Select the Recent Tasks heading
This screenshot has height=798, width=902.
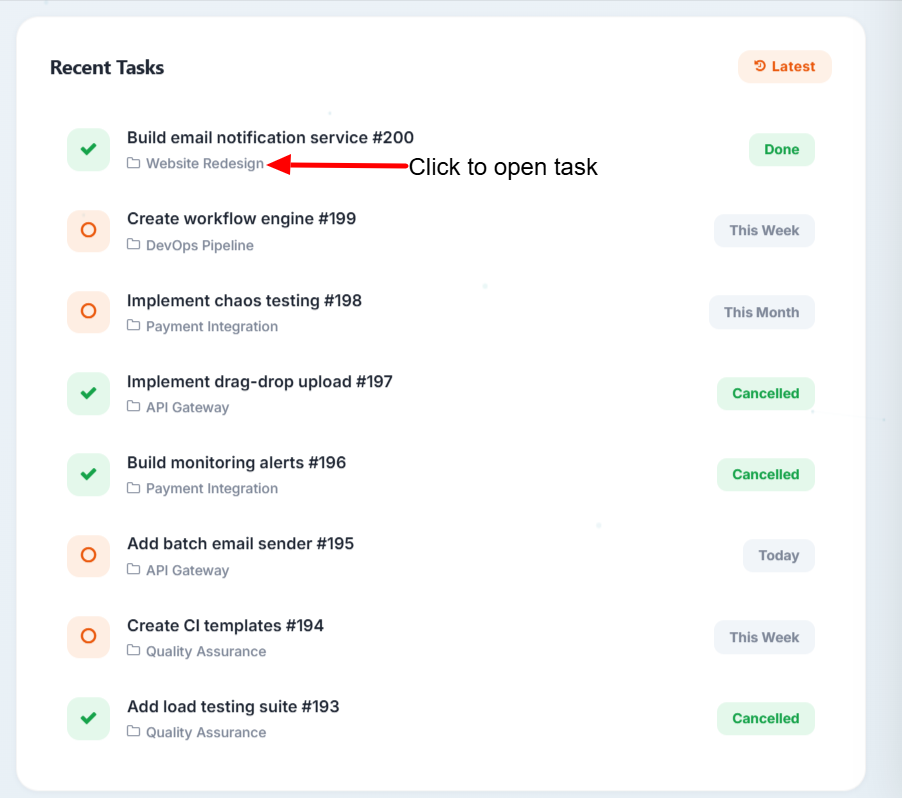(107, 67)
